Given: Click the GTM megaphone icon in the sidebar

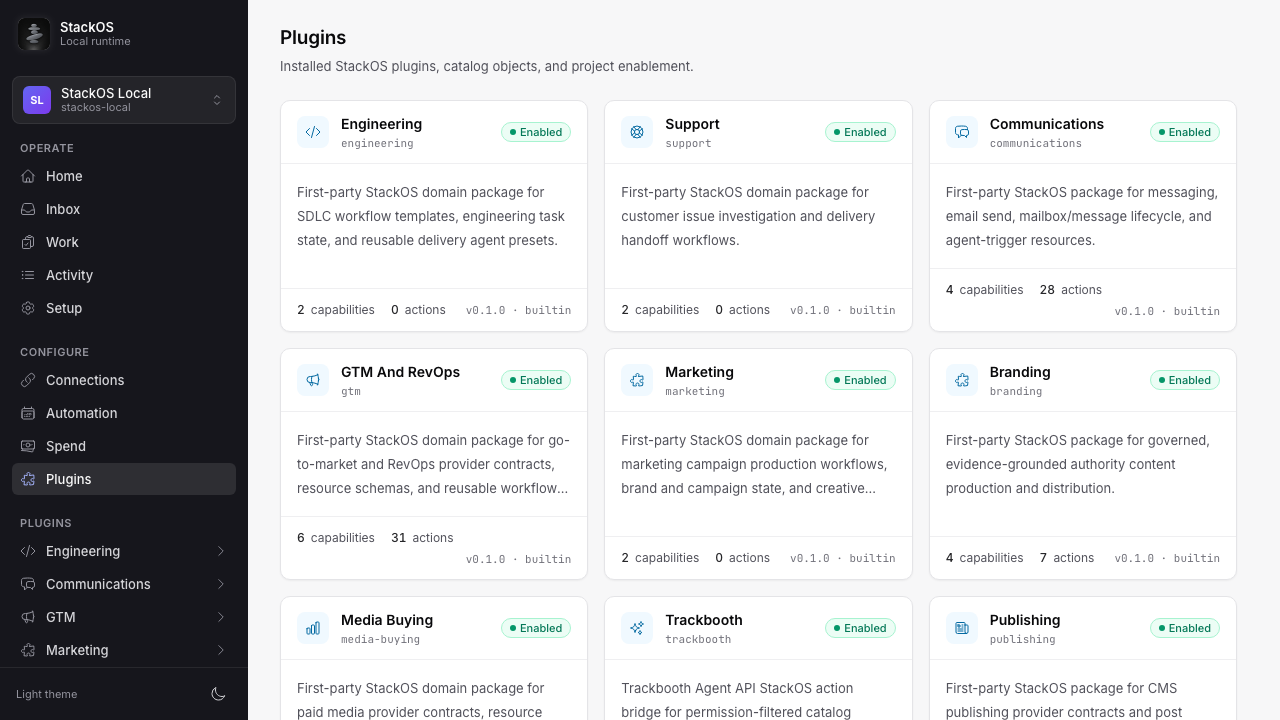Looking at the screenshot, I should coord(28,617).
